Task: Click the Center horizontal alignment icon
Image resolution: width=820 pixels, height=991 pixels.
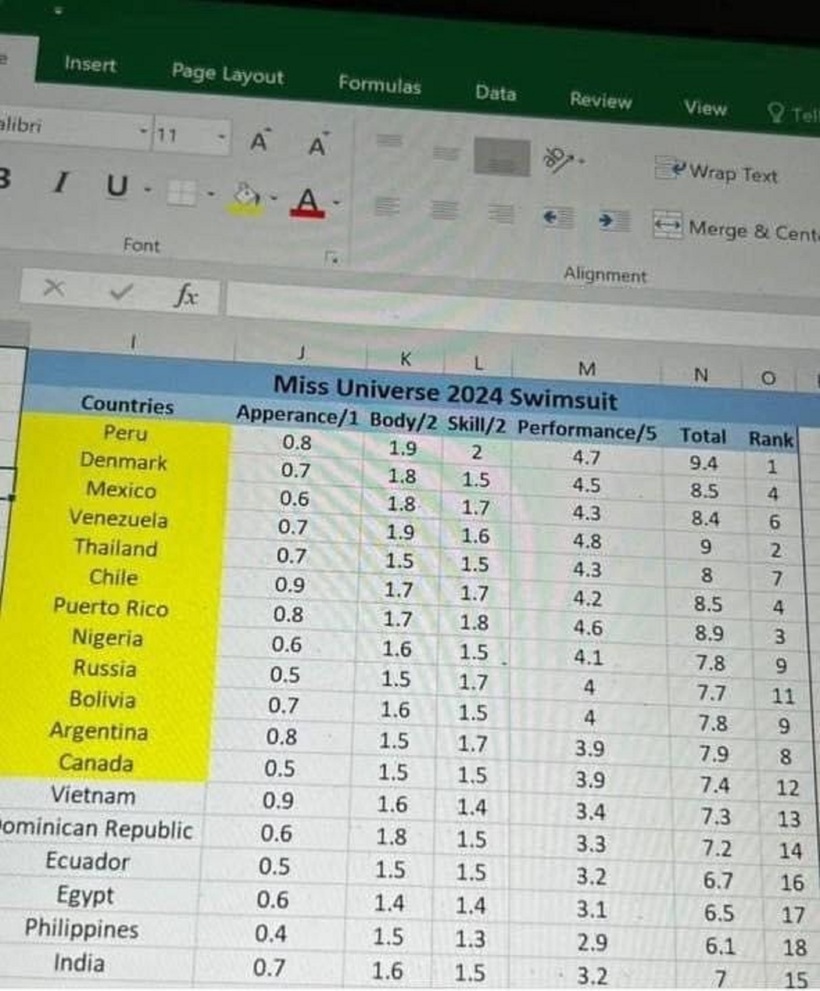Action: pos(446,211)
